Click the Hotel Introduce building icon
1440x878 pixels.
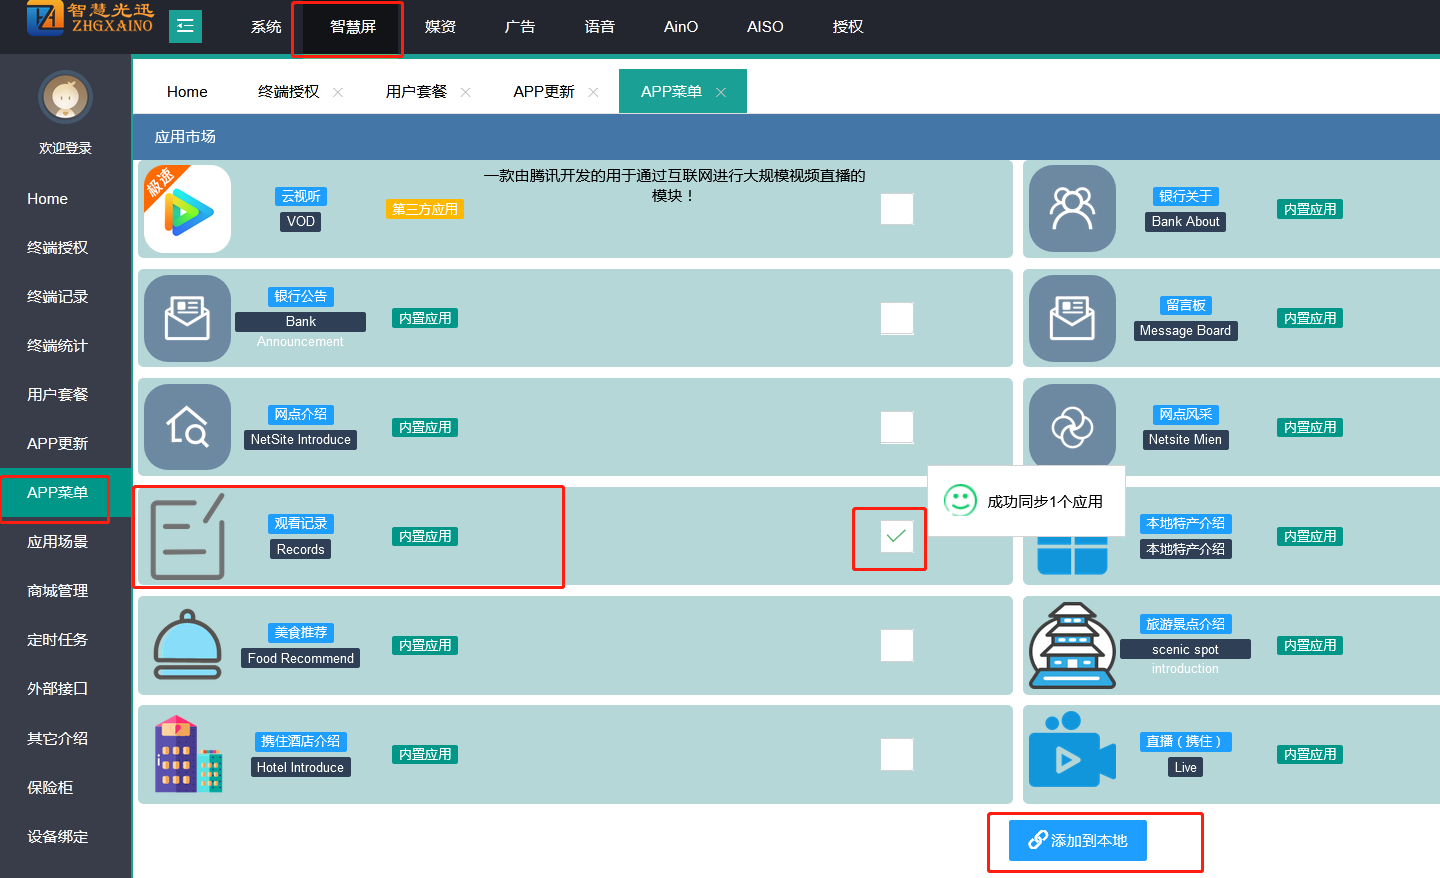(187, 754)
